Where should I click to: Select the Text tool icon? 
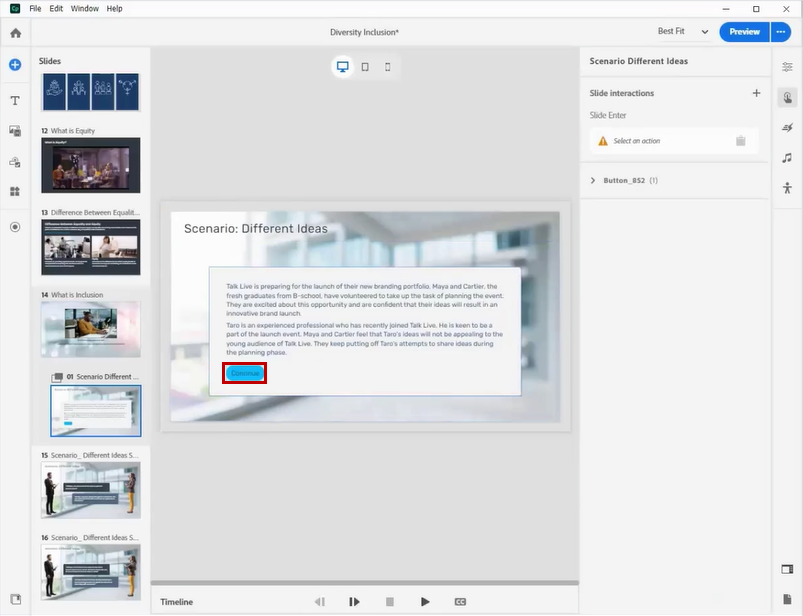(15, 100)
